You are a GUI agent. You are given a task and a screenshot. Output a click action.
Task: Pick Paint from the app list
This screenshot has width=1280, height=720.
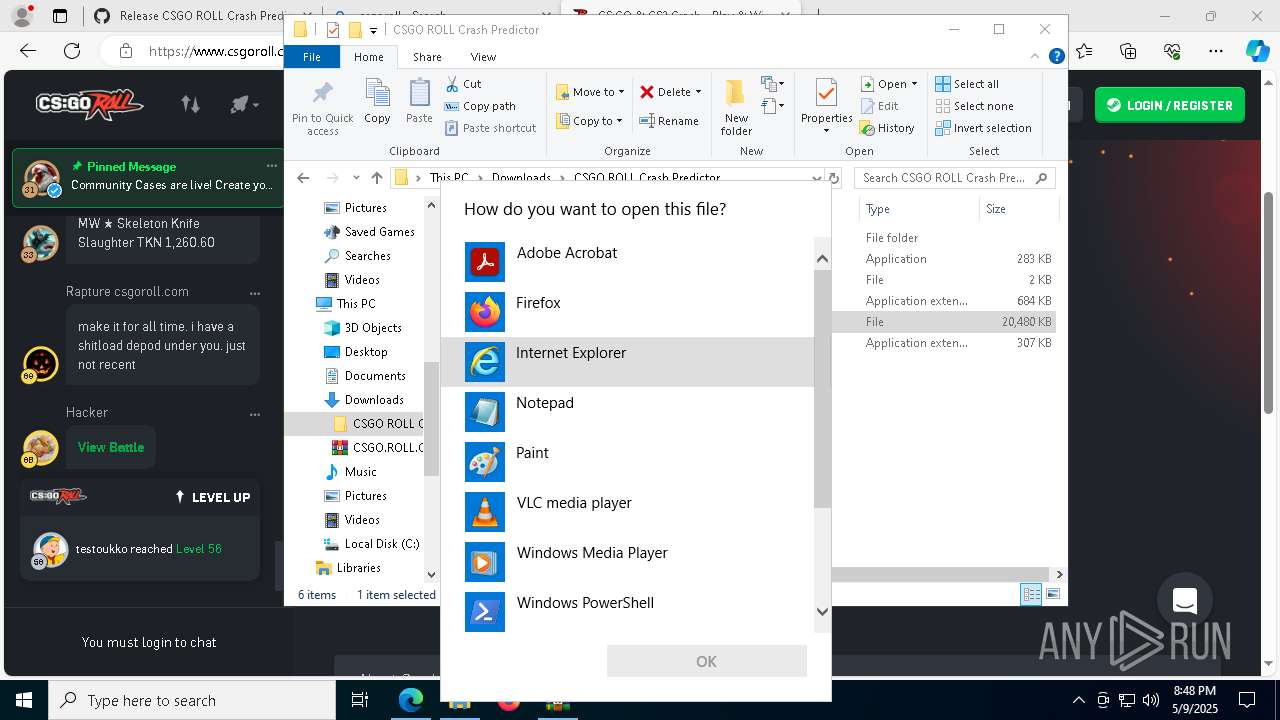click(x=628, y=462)
